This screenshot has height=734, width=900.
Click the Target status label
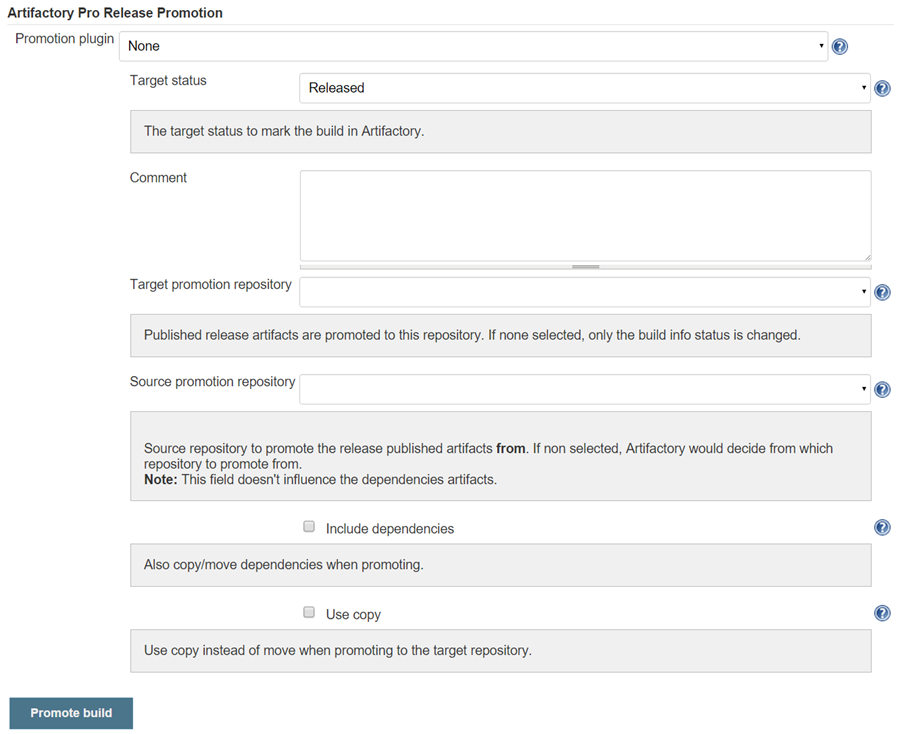(168, 80)
